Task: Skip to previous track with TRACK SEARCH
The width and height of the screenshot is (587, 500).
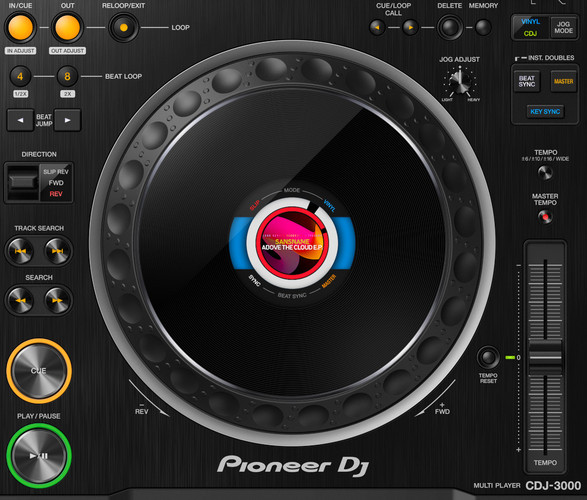Action: [x=20, y=251]
